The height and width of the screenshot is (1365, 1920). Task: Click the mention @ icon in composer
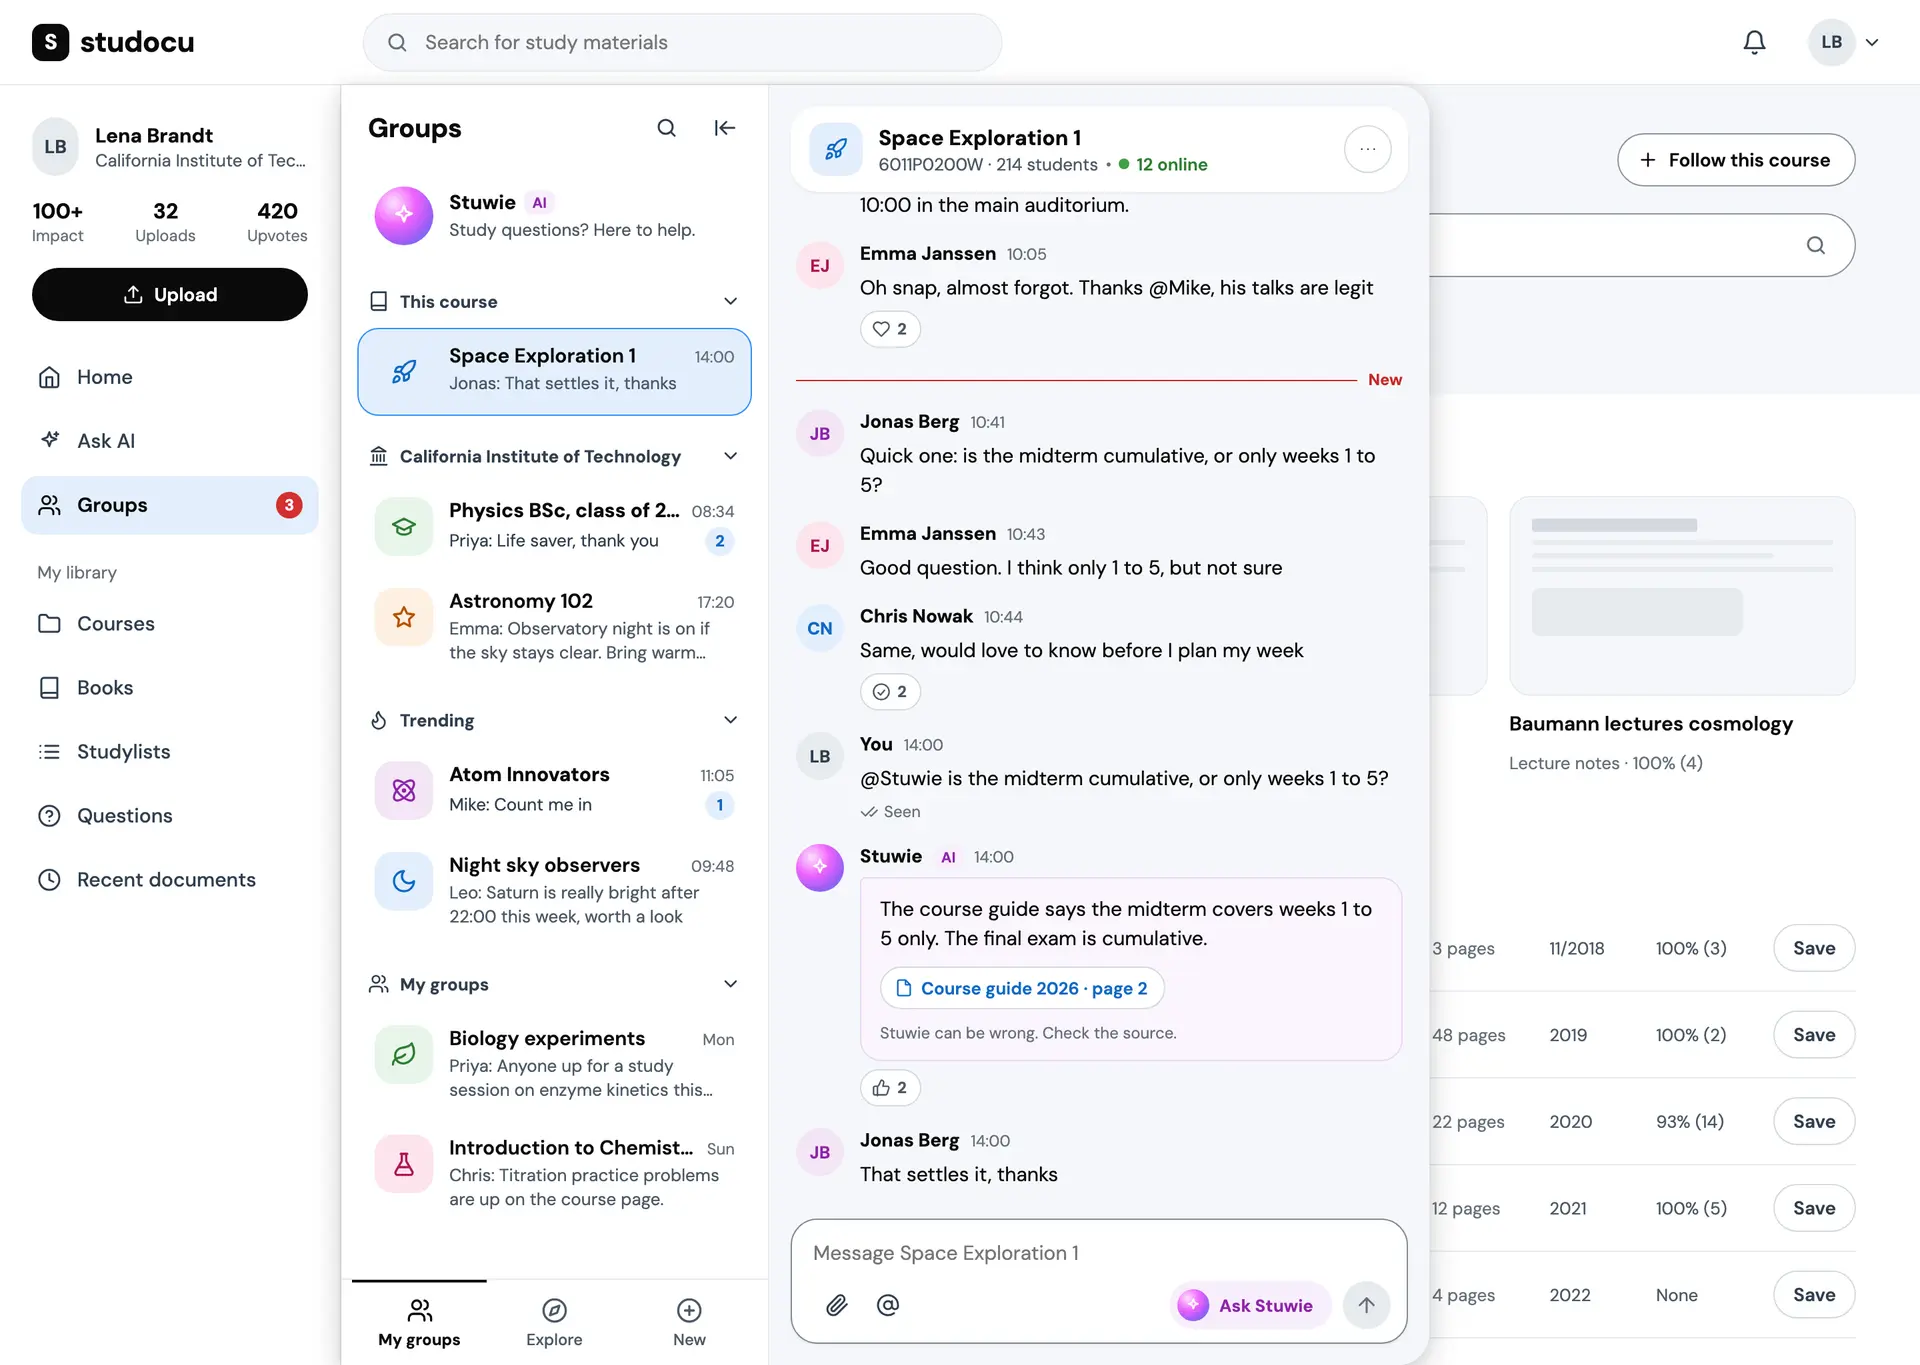[x=888, y=1304]
